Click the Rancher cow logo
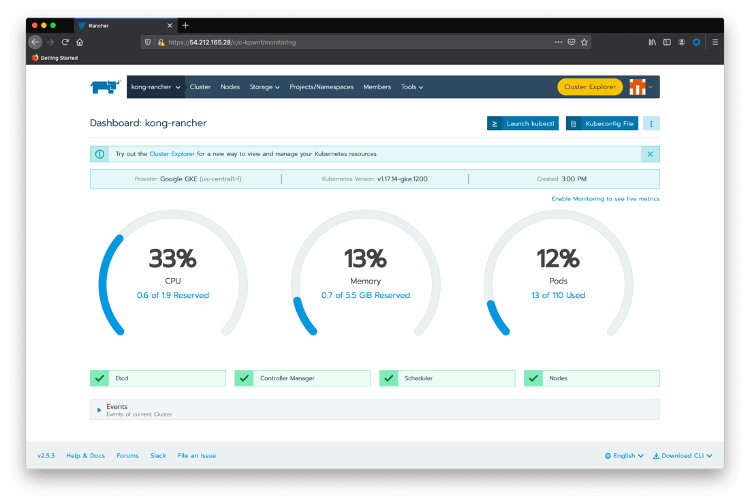The width and height of the screenshot is (750, 504). click(104, 87)
